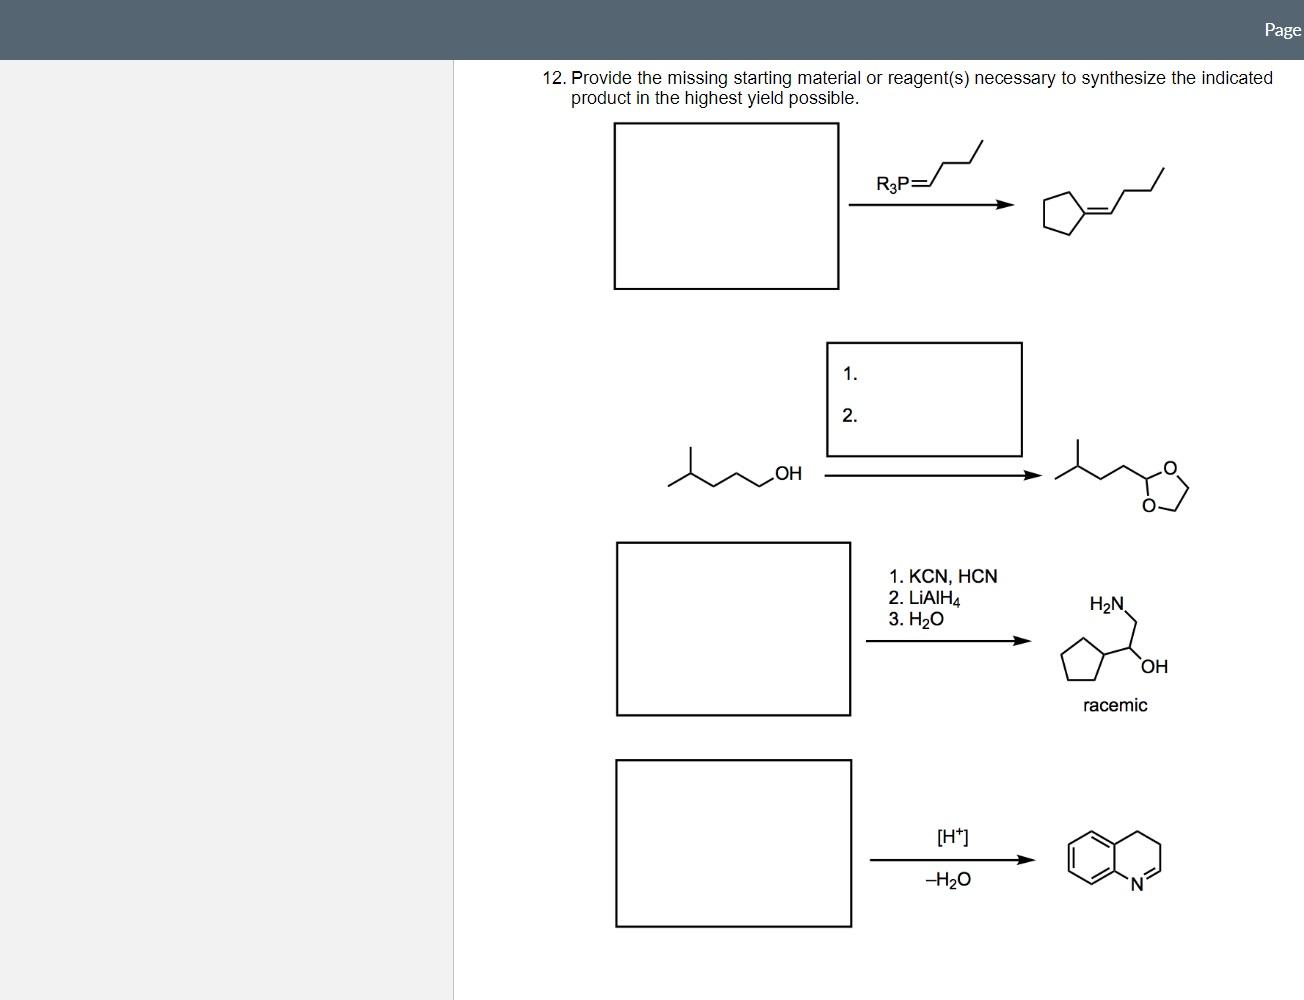The image size is (1304, 1000).
Task: Select the label 1. KCN, HCN
Action: [x=944, y=576]
